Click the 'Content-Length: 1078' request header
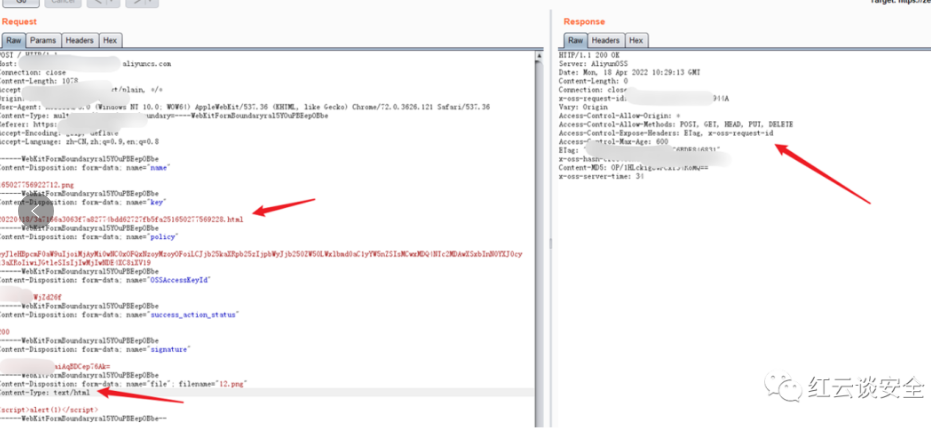This screenshot has width=931, height=436. (39, 81)
